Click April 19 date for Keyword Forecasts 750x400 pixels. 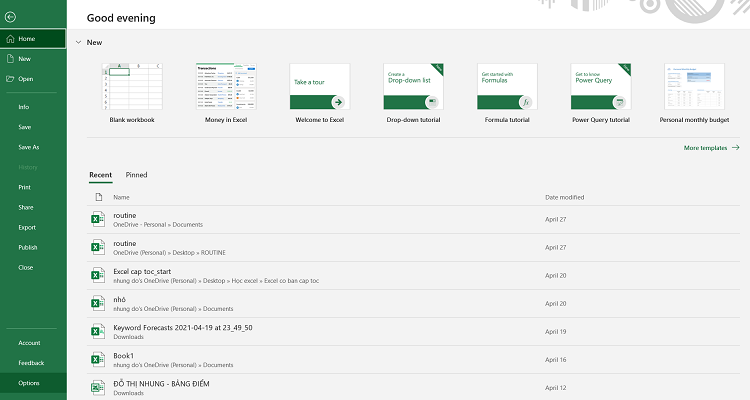point(555,332)
